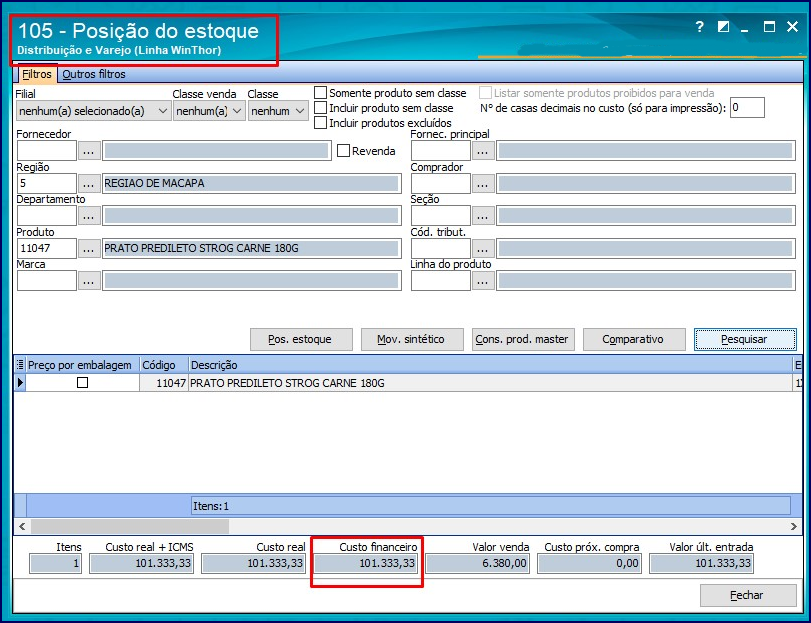The width and height of the screenshot is (811, 623).
Task: Click the REGIAO DE MACAPA description field
Action: coord(251,184)
